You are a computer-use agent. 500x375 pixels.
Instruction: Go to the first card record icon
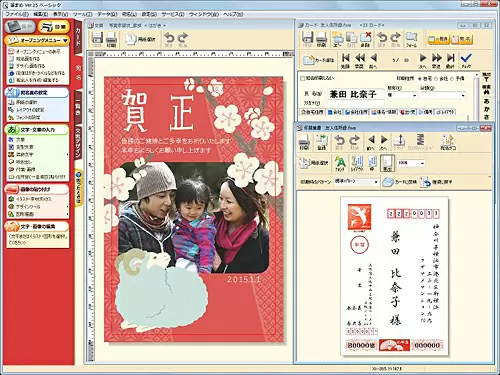click(345, 60)
